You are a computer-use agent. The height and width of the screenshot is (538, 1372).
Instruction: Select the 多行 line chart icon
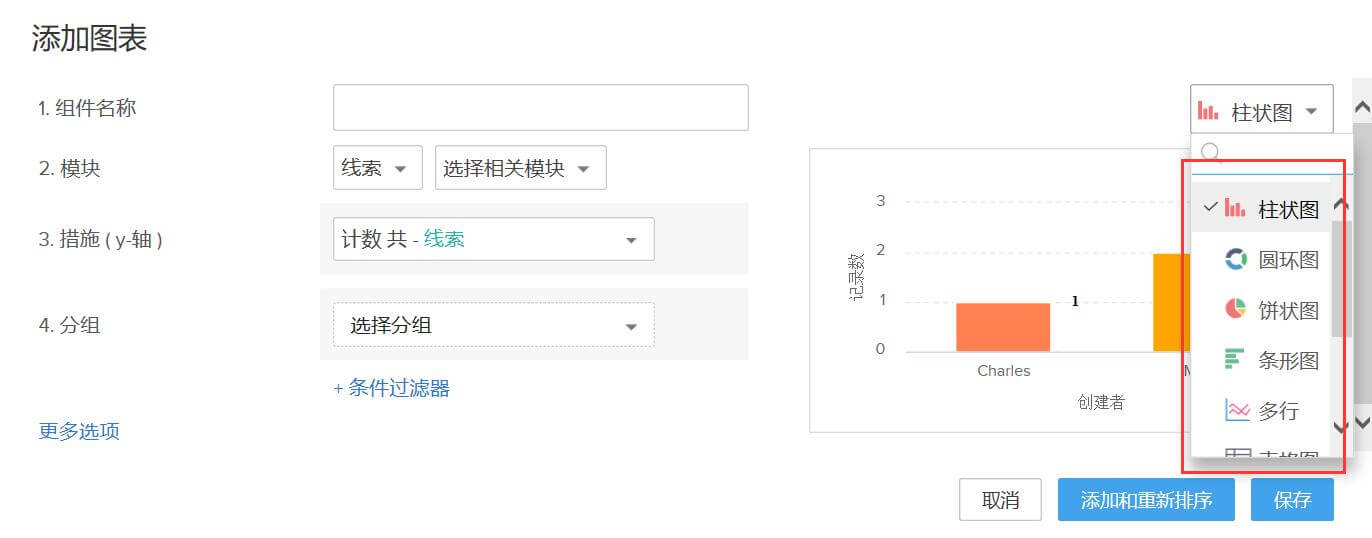pos(1237,410)
